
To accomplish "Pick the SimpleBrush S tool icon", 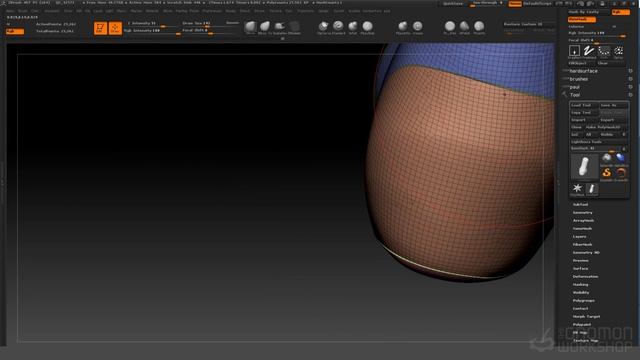I will pos(607,173).
